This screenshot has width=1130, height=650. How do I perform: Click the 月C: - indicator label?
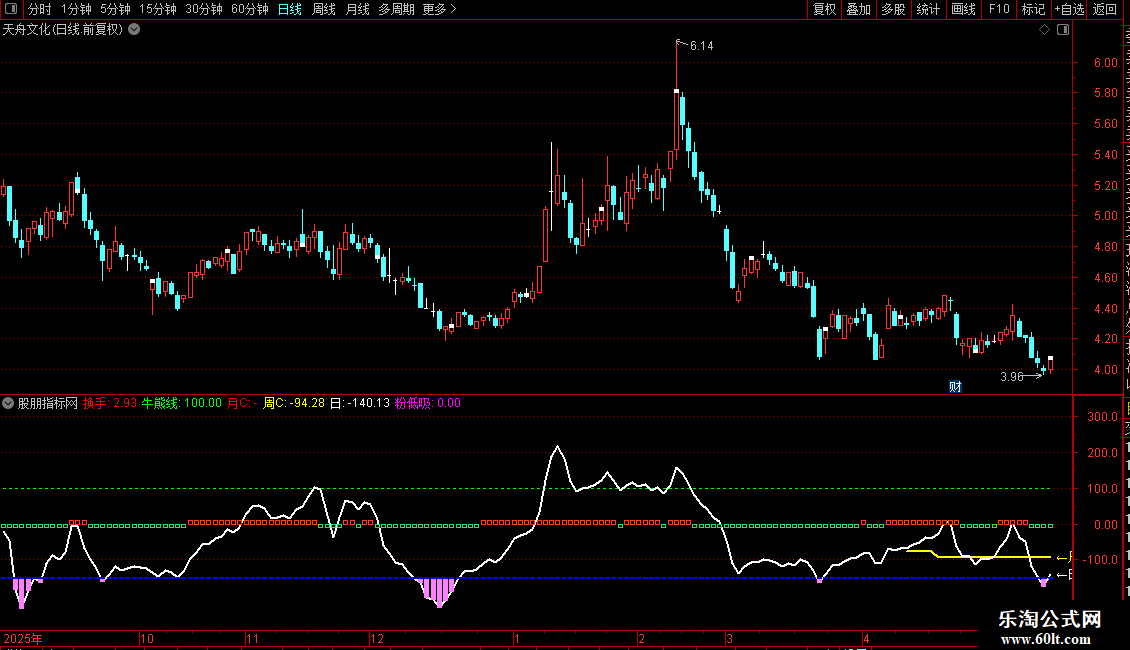[242, 403]
